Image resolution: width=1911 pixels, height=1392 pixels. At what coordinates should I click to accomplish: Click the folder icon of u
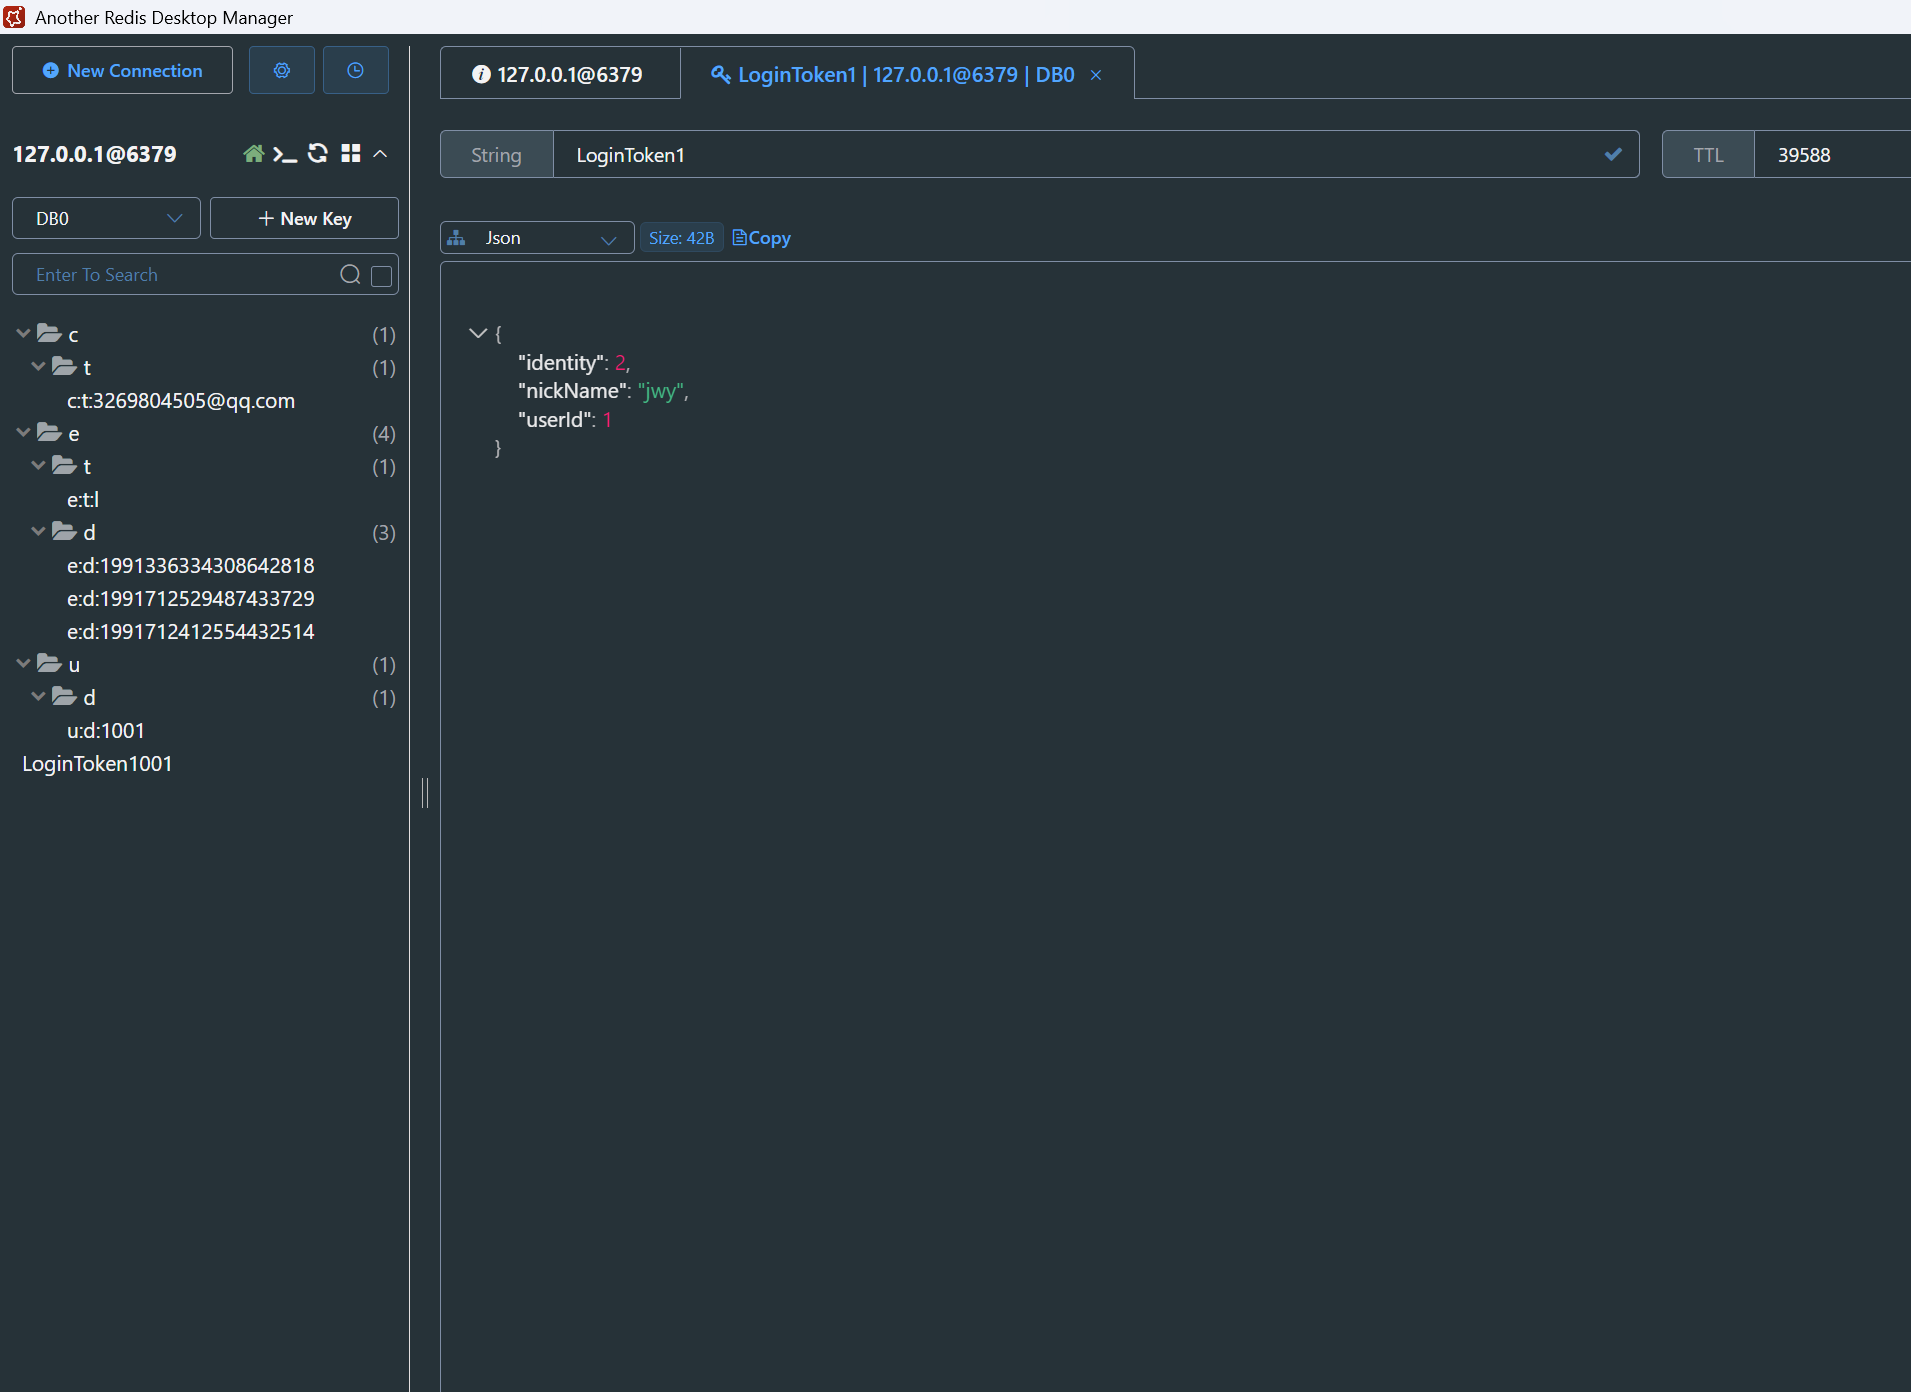pos(50,662)
